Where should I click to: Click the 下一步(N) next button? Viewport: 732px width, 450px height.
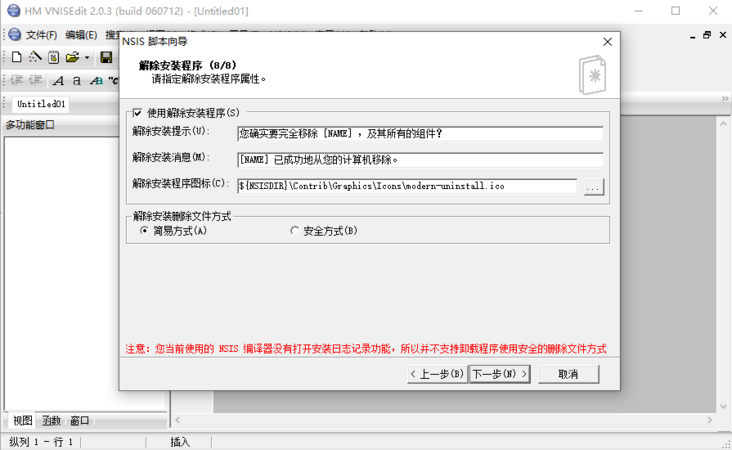point(500,374)
